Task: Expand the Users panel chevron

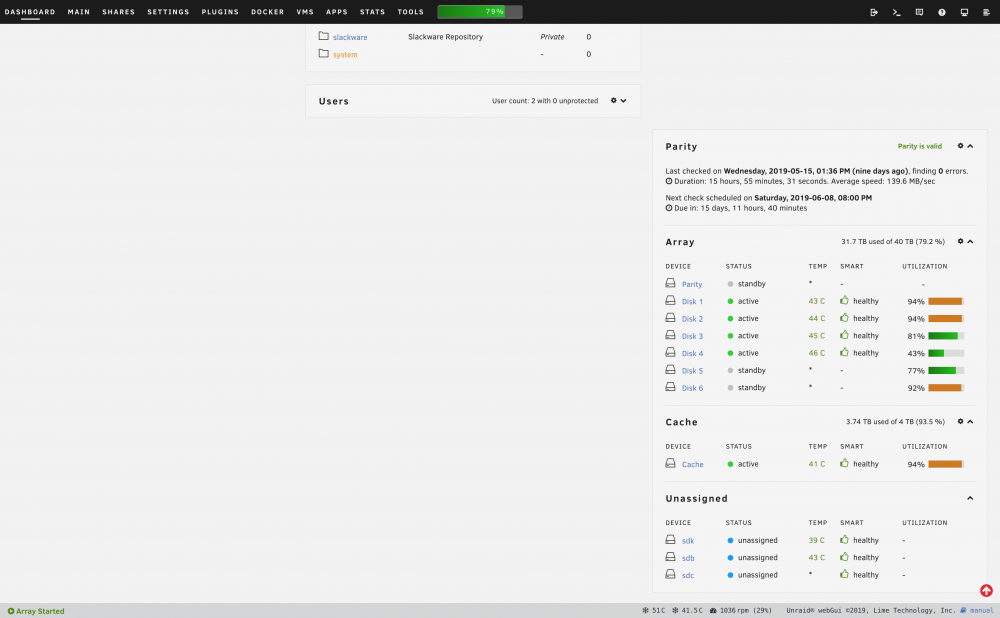Action: [x=623, y=101]
